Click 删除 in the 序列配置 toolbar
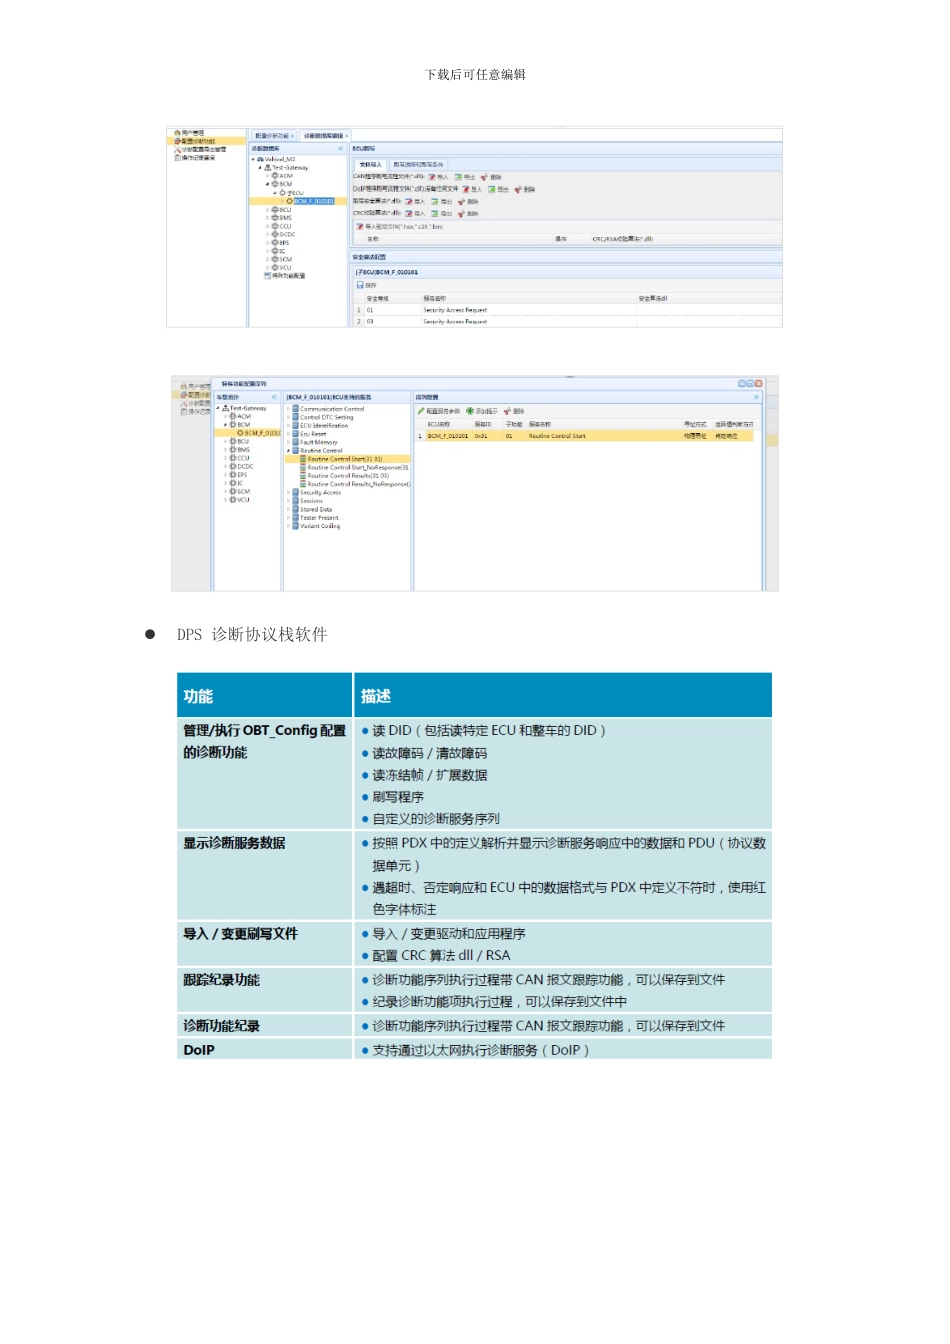Screen dimensions: 950x1344 [x=514, y=411]
